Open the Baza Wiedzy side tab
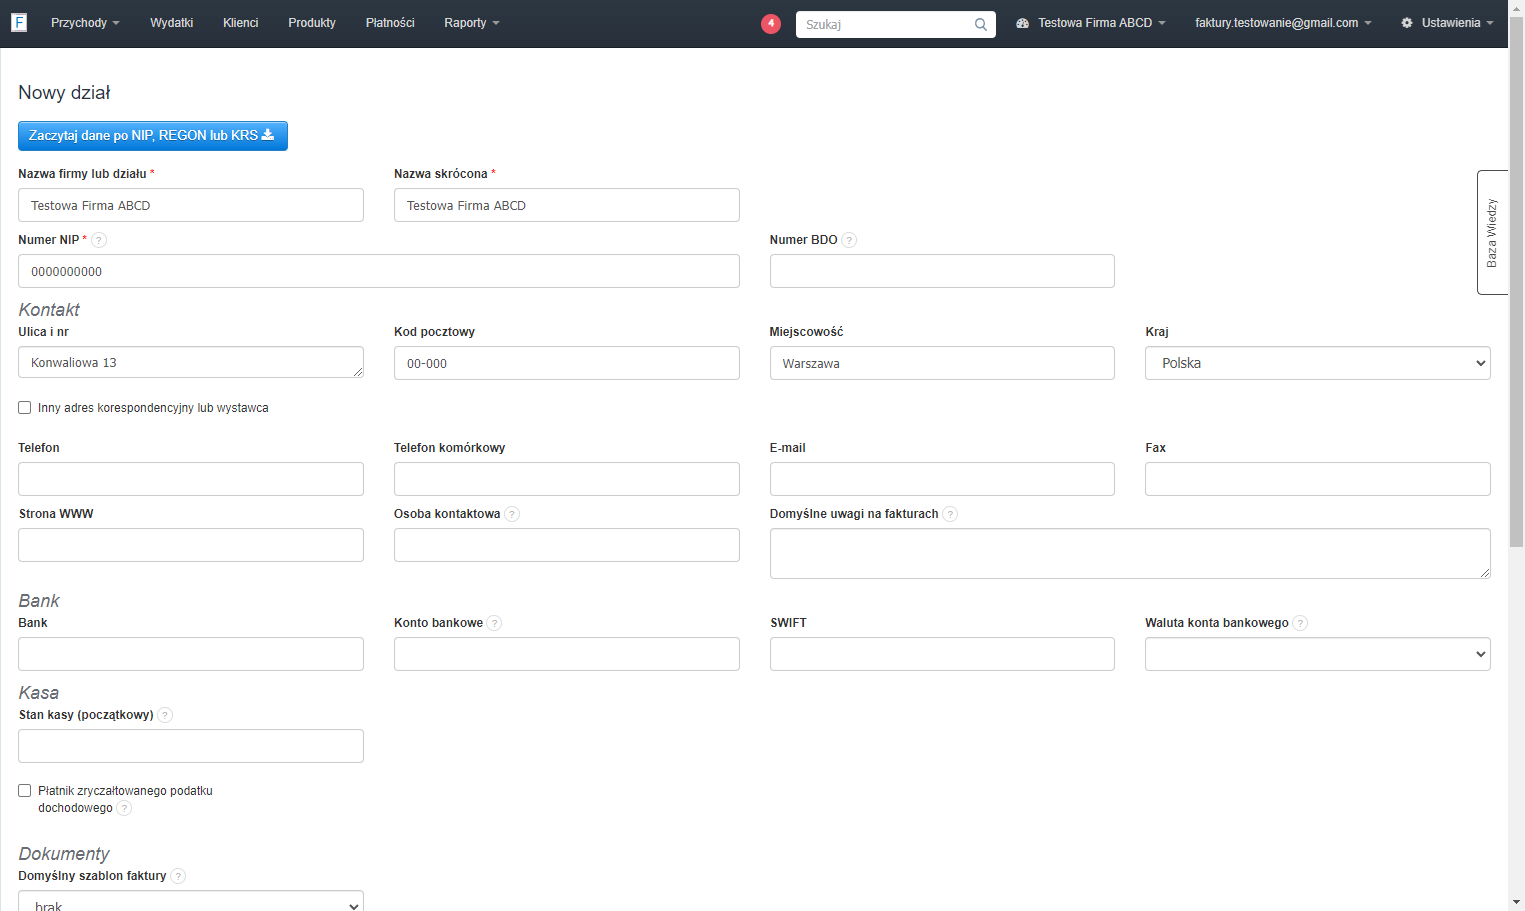 tap(1492, 232)
